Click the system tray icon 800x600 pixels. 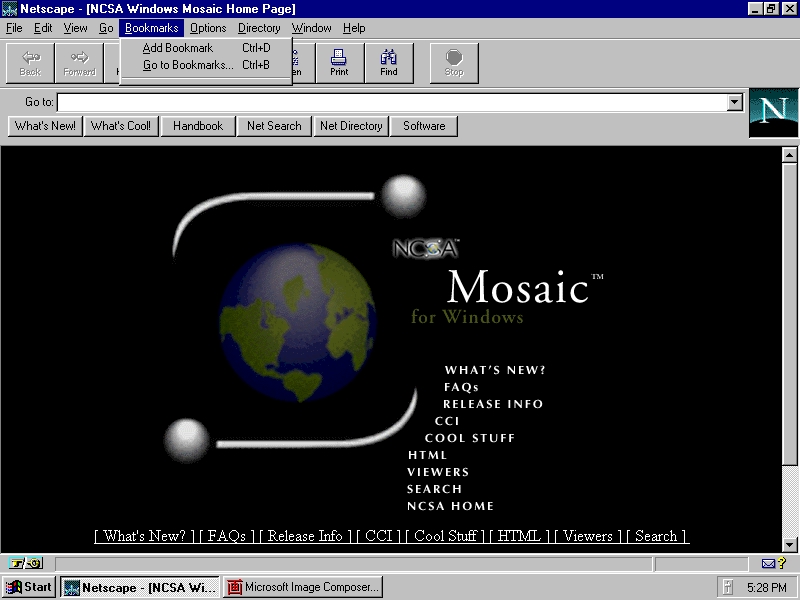[728, 587]
